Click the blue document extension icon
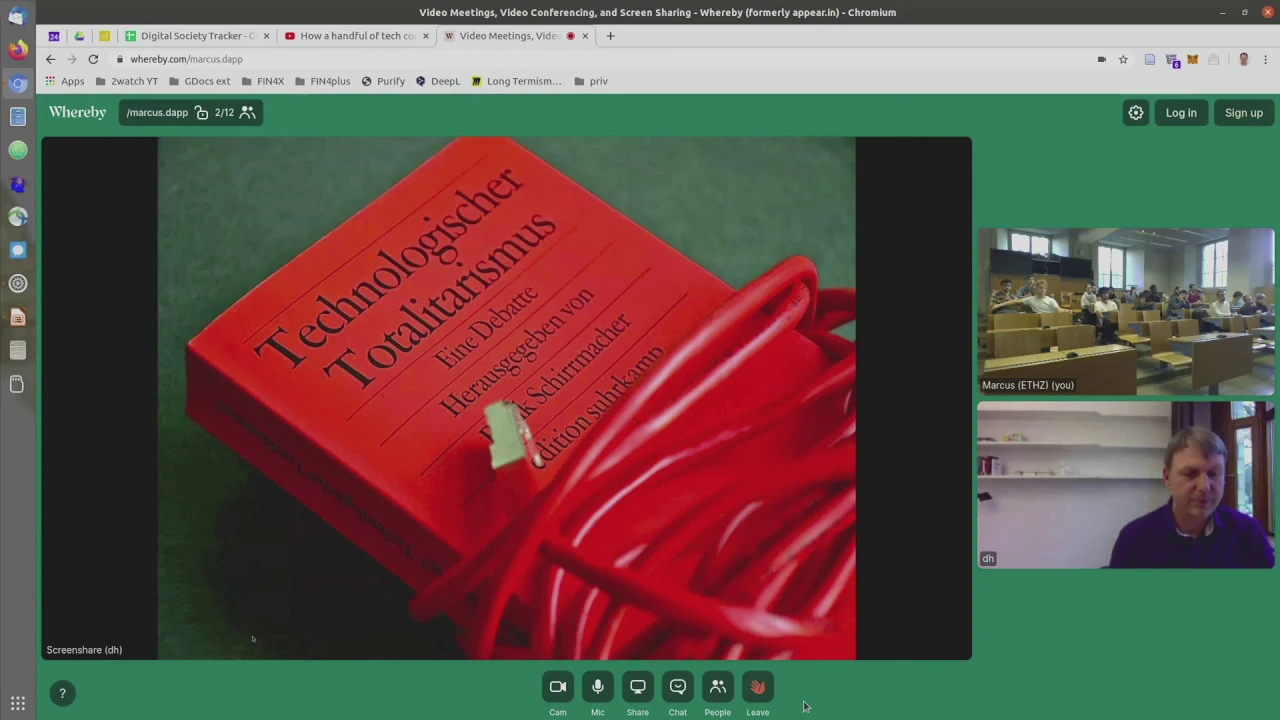The image size is (1280, 720). point(1150,59)
